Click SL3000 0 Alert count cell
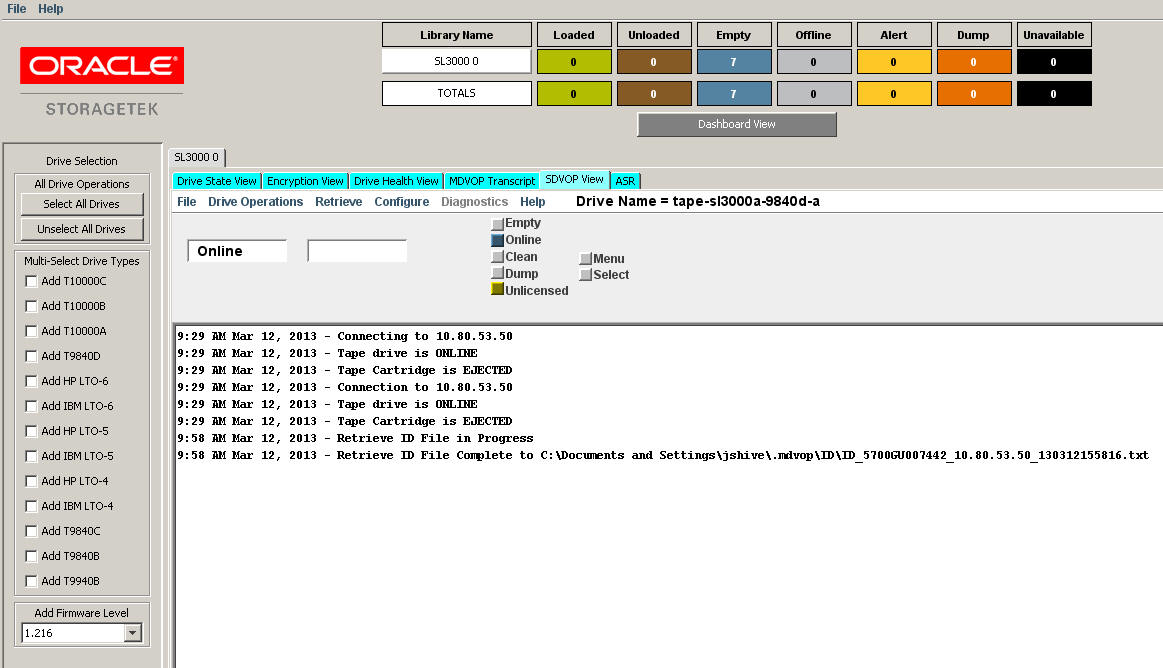Screen dimensions: 1163x668 click(x=894, y=62)
